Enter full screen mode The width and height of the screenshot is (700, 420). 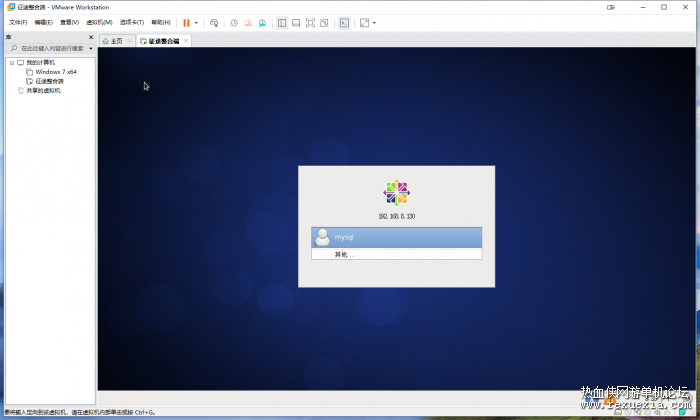pos(310,23)
